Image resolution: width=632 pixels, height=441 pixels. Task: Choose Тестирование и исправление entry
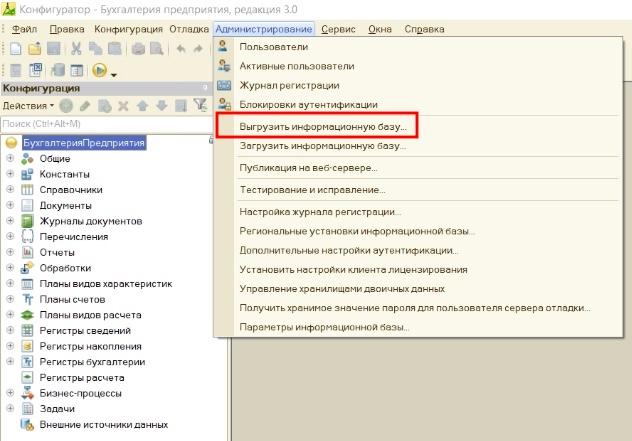312,189
